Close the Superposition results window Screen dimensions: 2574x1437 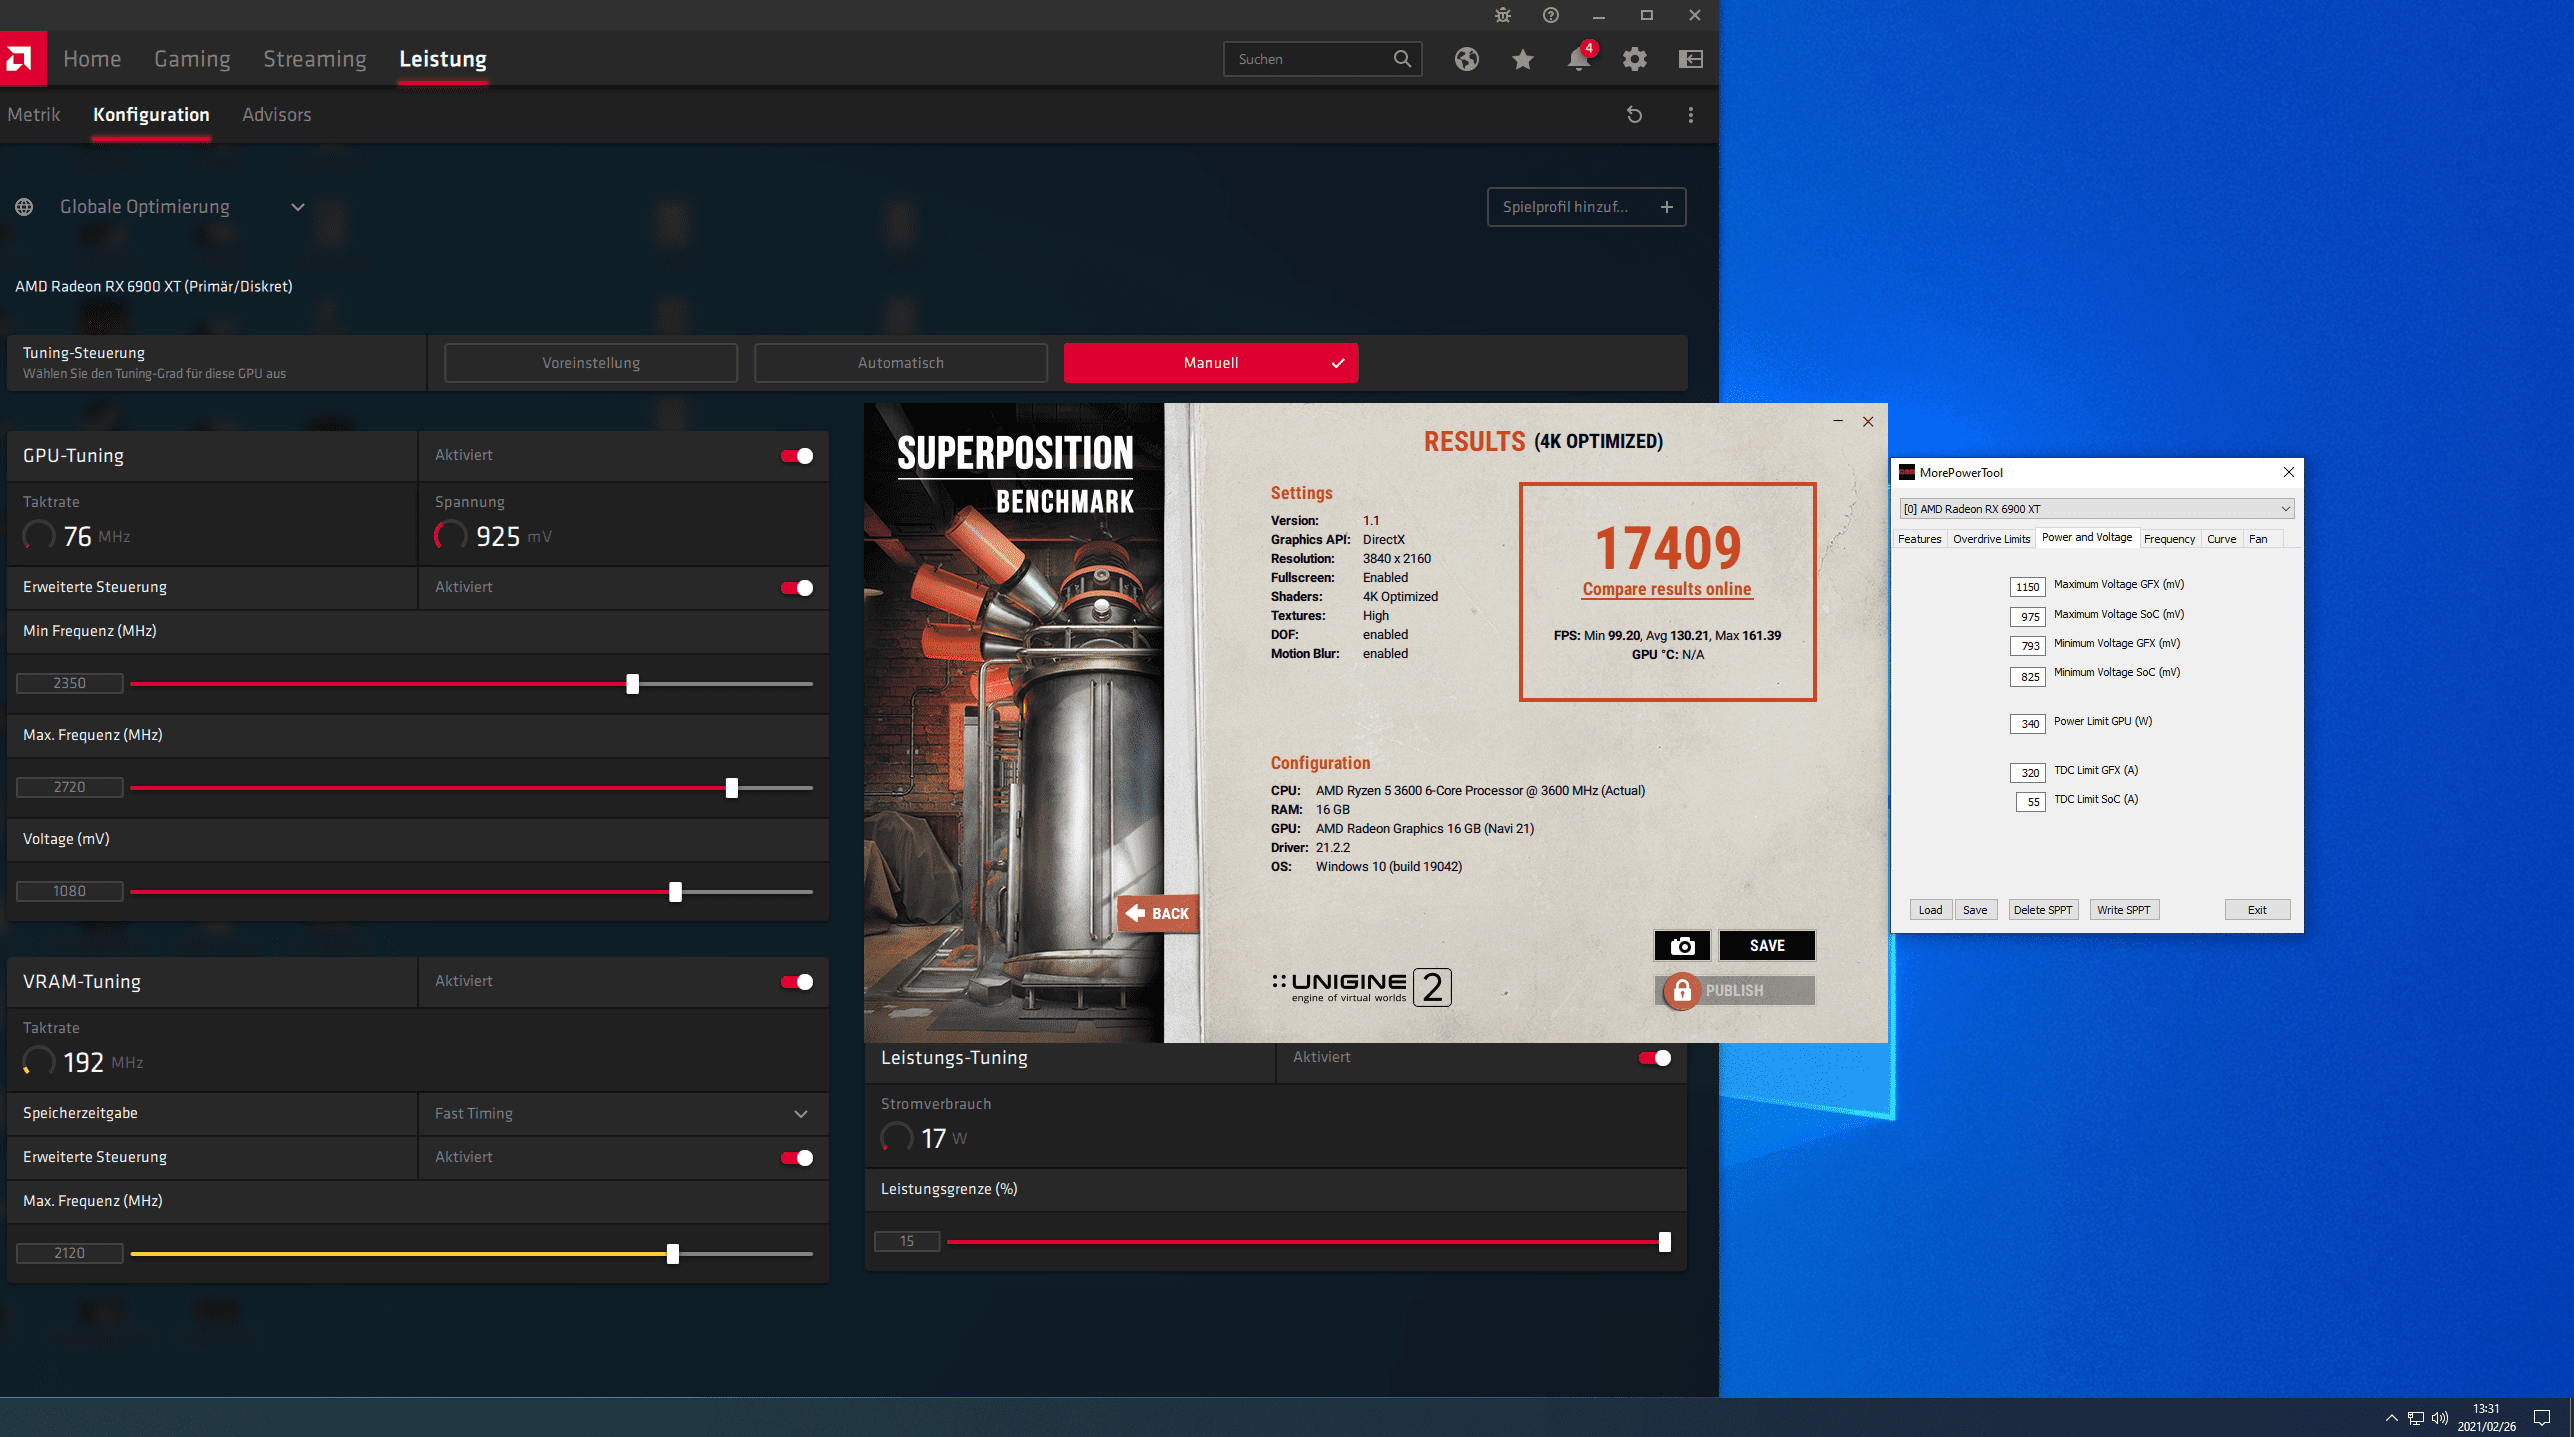point(1867,421)
